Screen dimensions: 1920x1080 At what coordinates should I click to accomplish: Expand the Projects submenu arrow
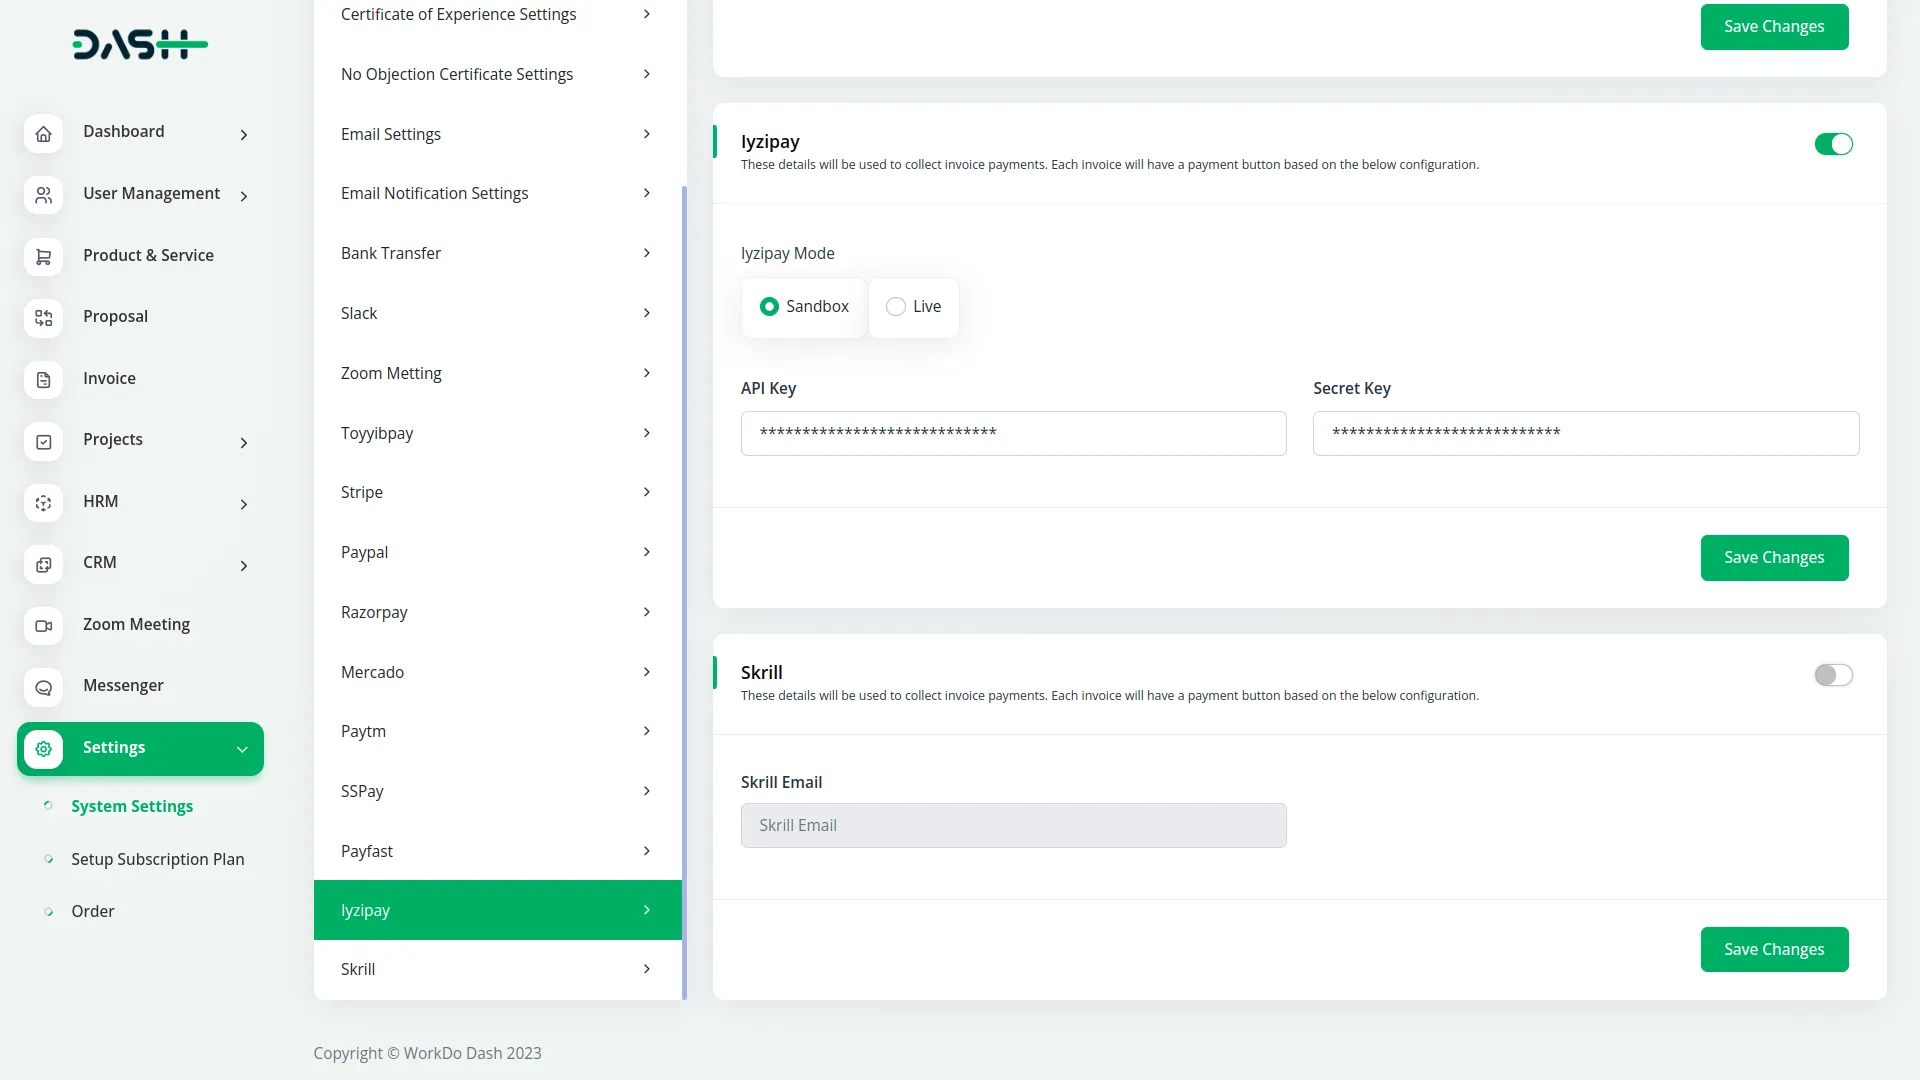click(243, 442)
